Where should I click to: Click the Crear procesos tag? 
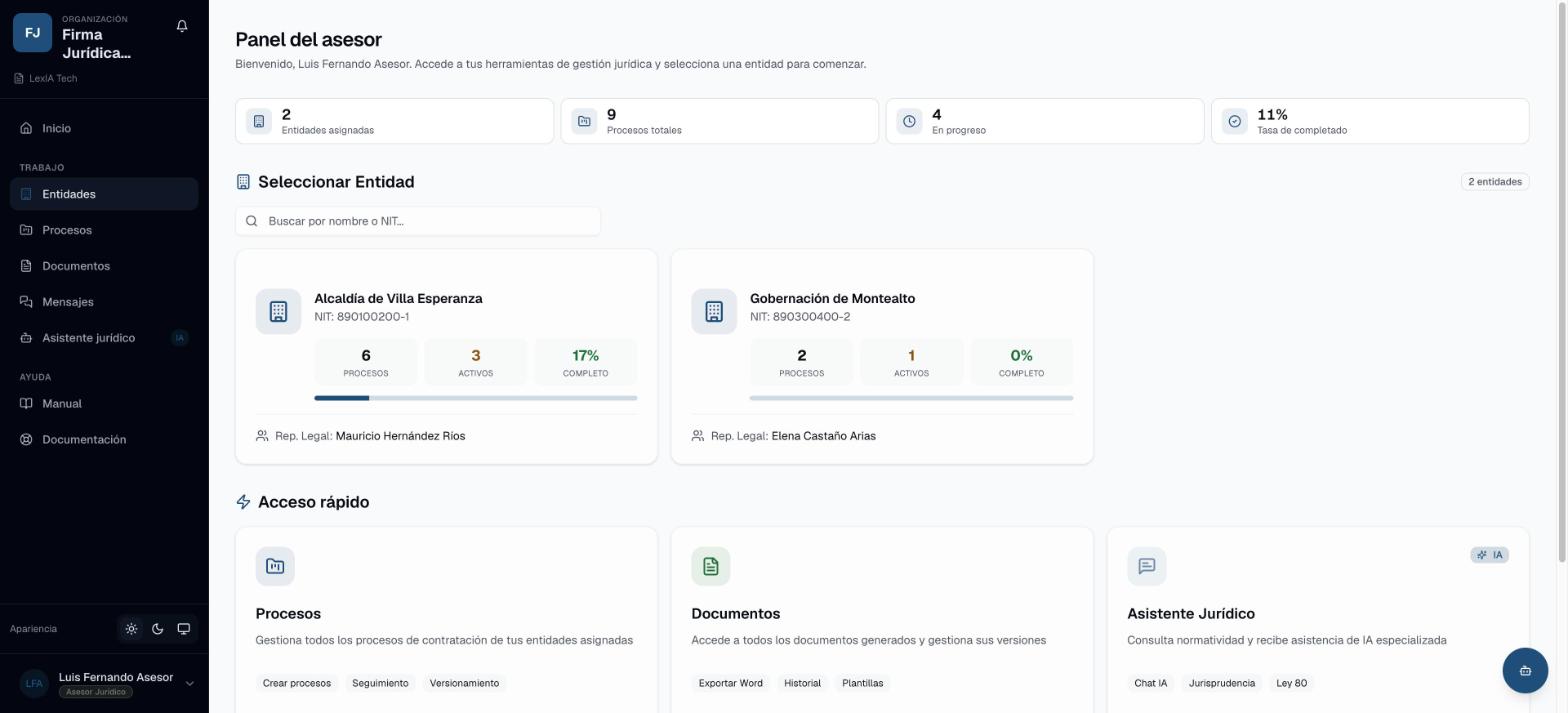pos(296,683)
